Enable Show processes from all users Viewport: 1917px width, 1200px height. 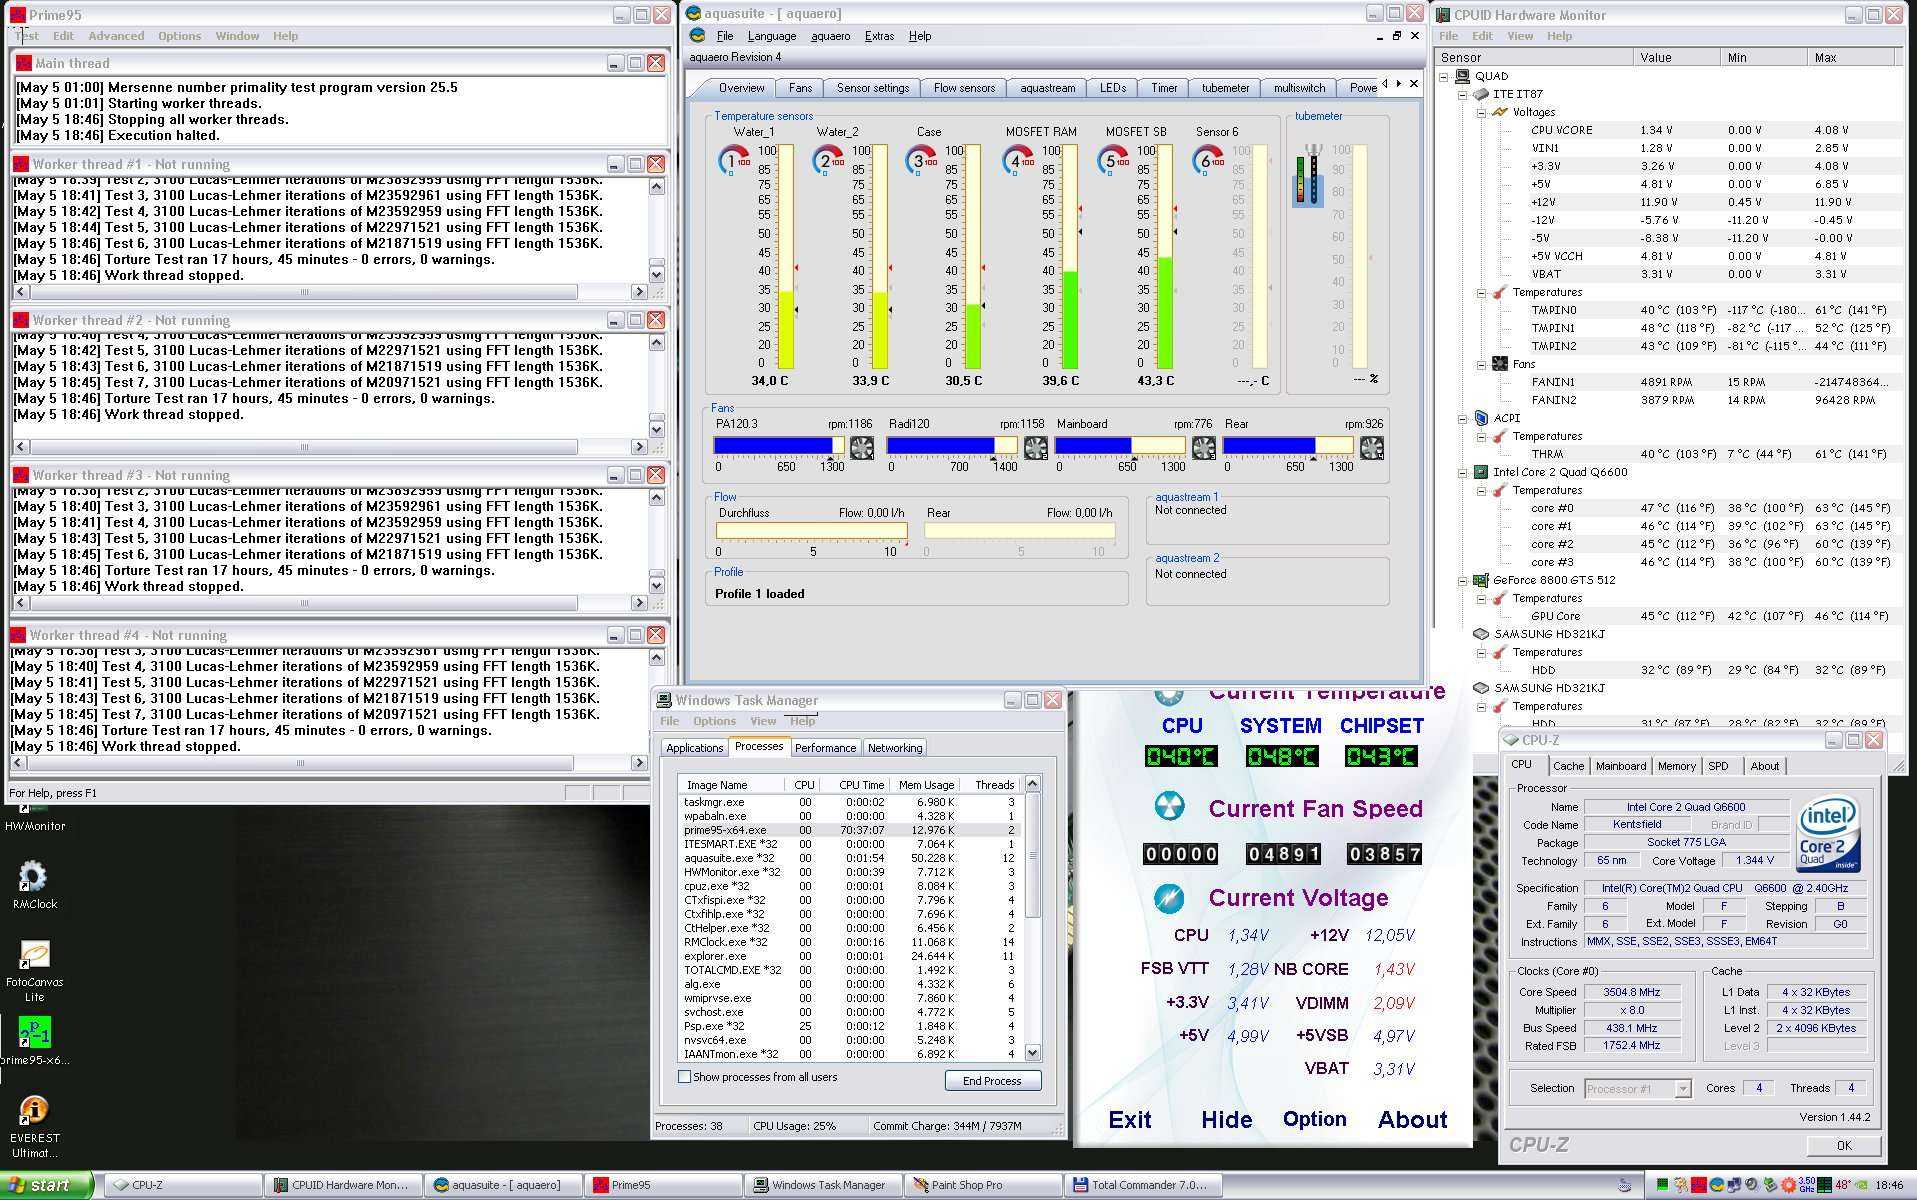(x=685, y=1077)
